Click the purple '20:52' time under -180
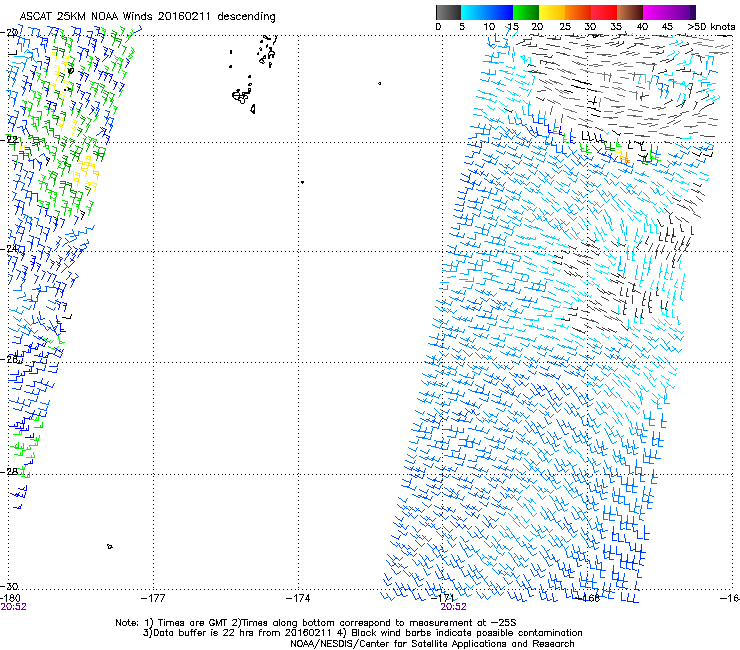 click(x=14, y=607)
